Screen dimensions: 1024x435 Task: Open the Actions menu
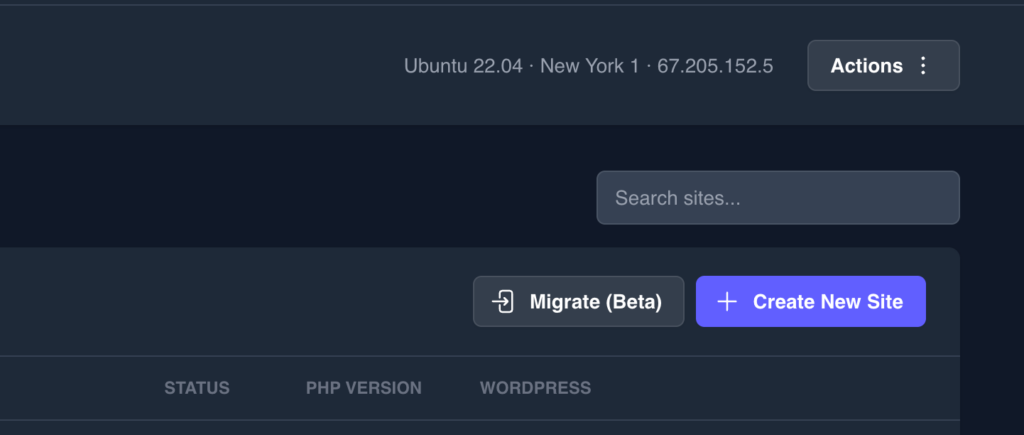point(883,65)
